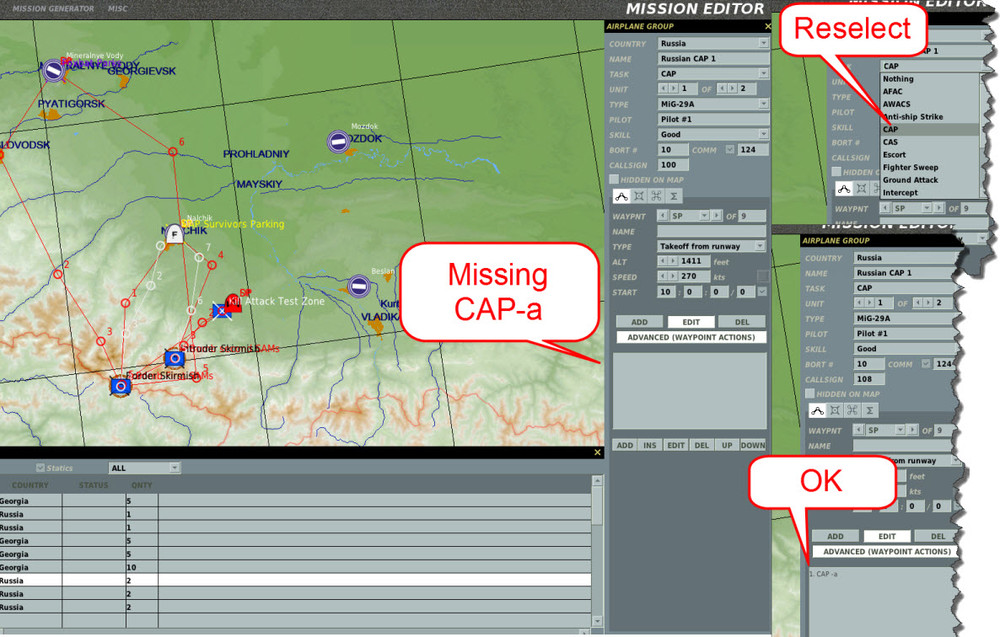This screenshot has height=637, width=1000.
Task: Click the red Kill Attack Test Zone marker
Action: pos(234,302)
